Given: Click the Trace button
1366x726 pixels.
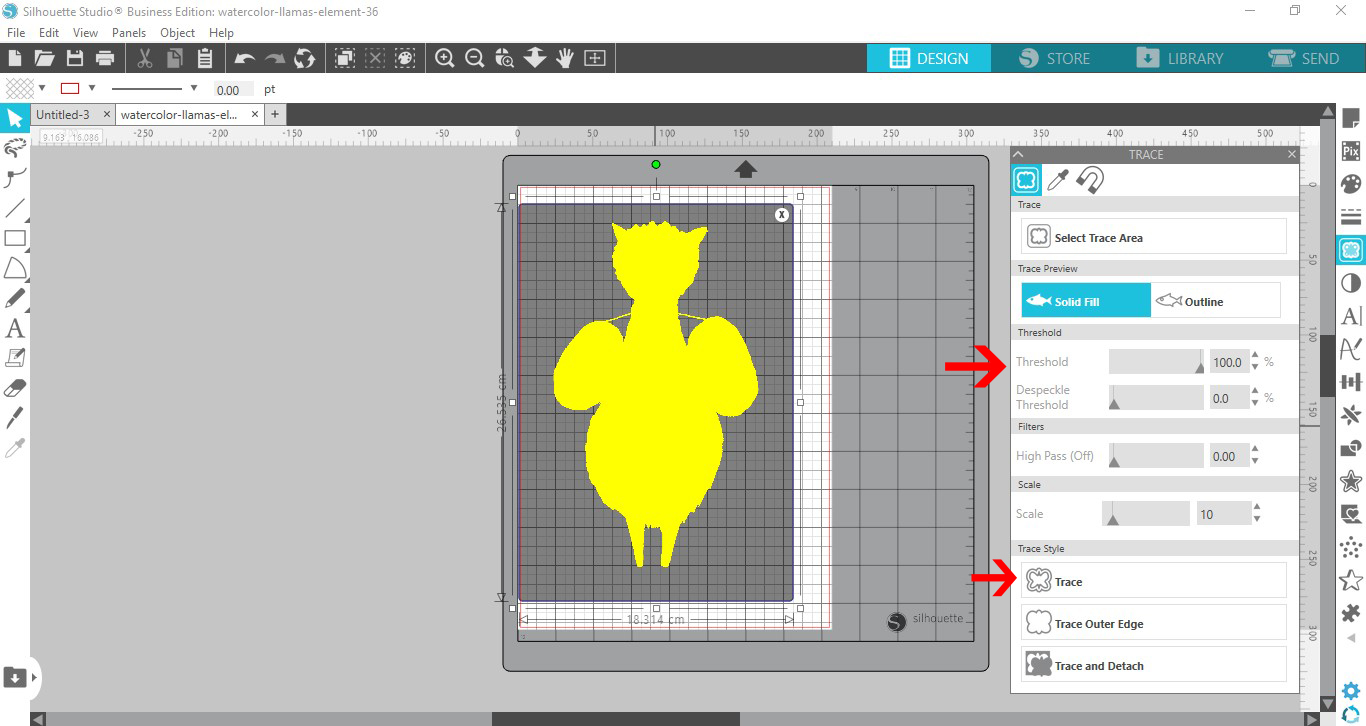Looking at the screenshot, I should [x=1154, y=581].
